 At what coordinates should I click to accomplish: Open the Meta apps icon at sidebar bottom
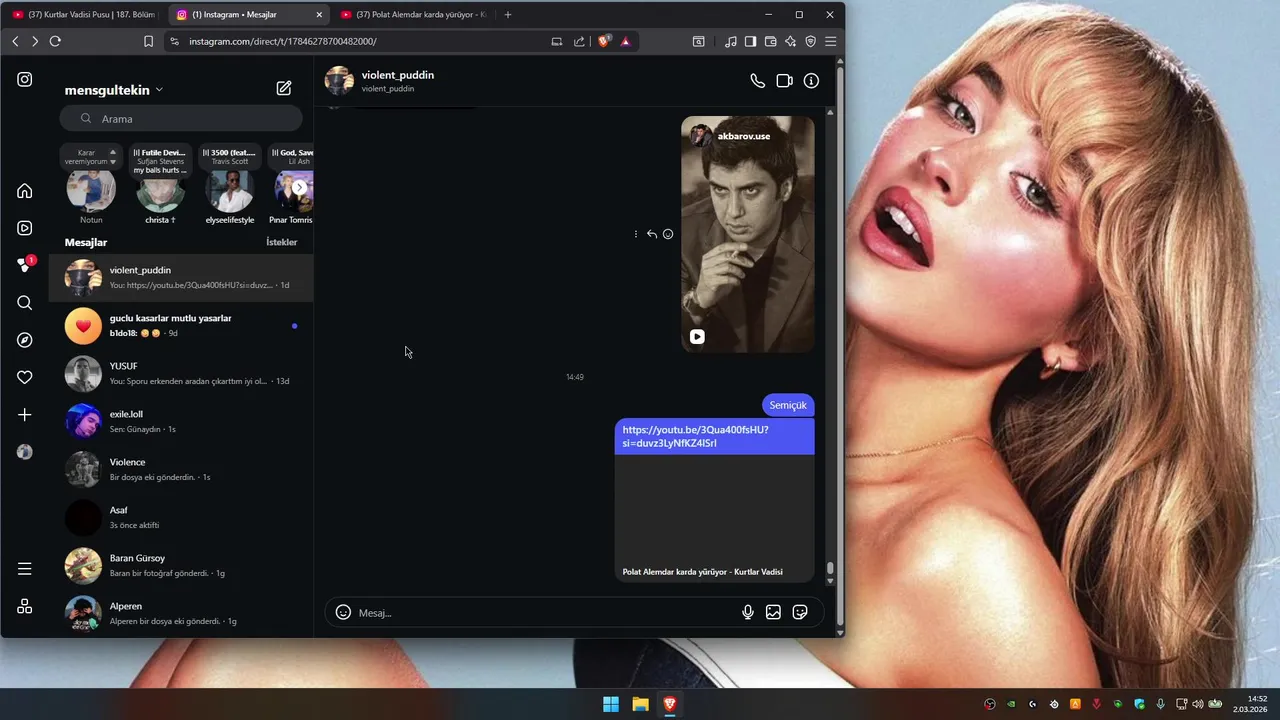tap(25, 606)
